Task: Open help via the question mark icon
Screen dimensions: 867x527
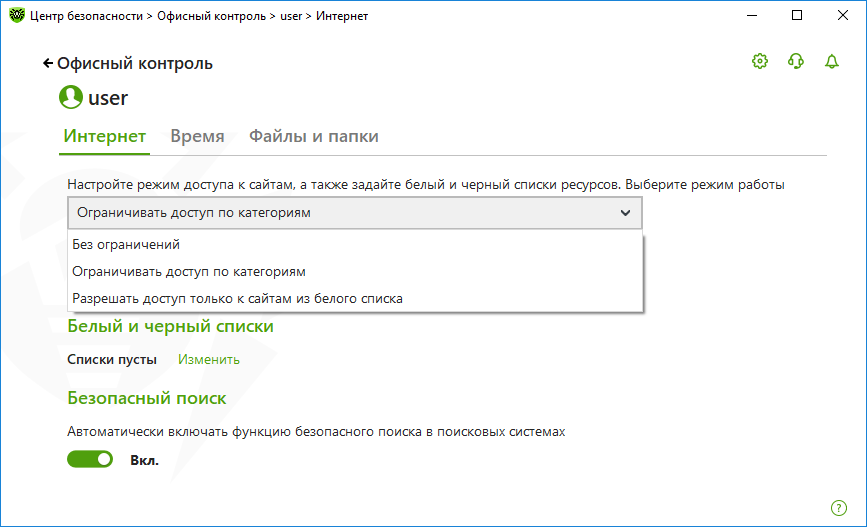Action: 839,508
